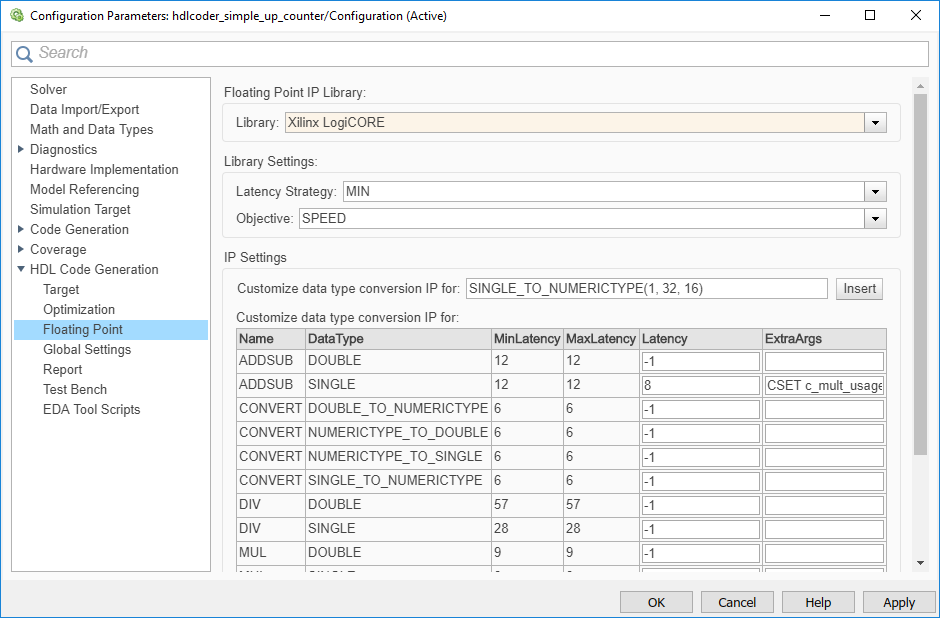The height and width of the screenshot is (618, 940).
Task: Maximize the Configuration Parameters window
Action: [870, 16]
